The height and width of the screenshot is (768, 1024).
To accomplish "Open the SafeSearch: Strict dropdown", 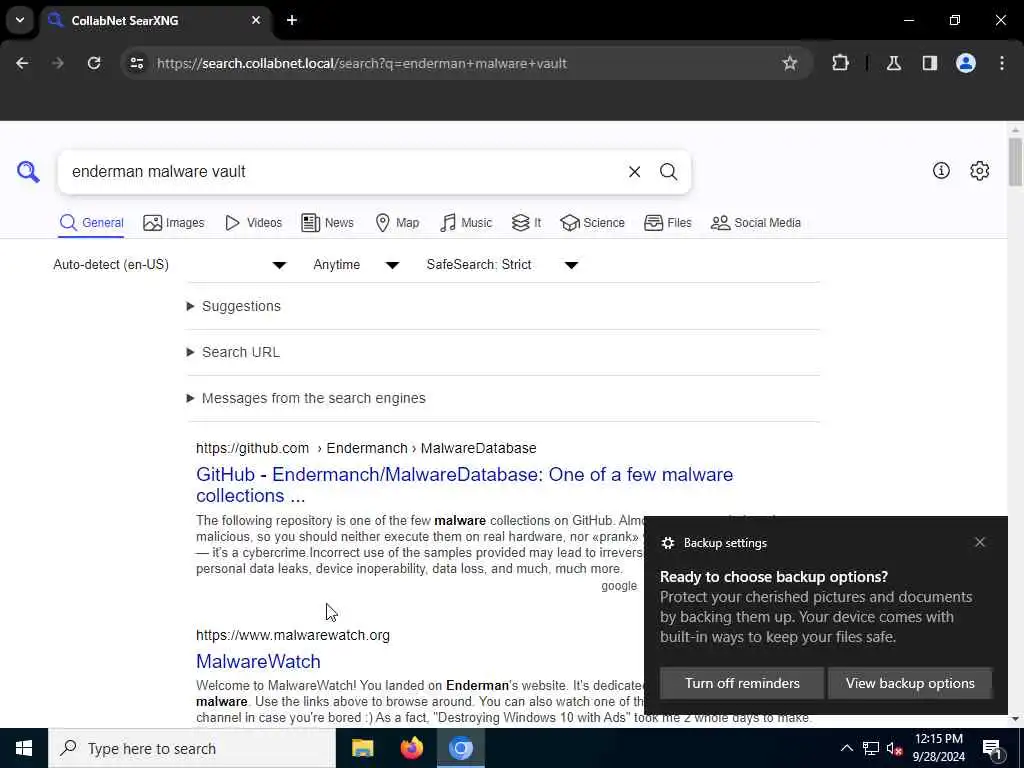I will point(502,264).
